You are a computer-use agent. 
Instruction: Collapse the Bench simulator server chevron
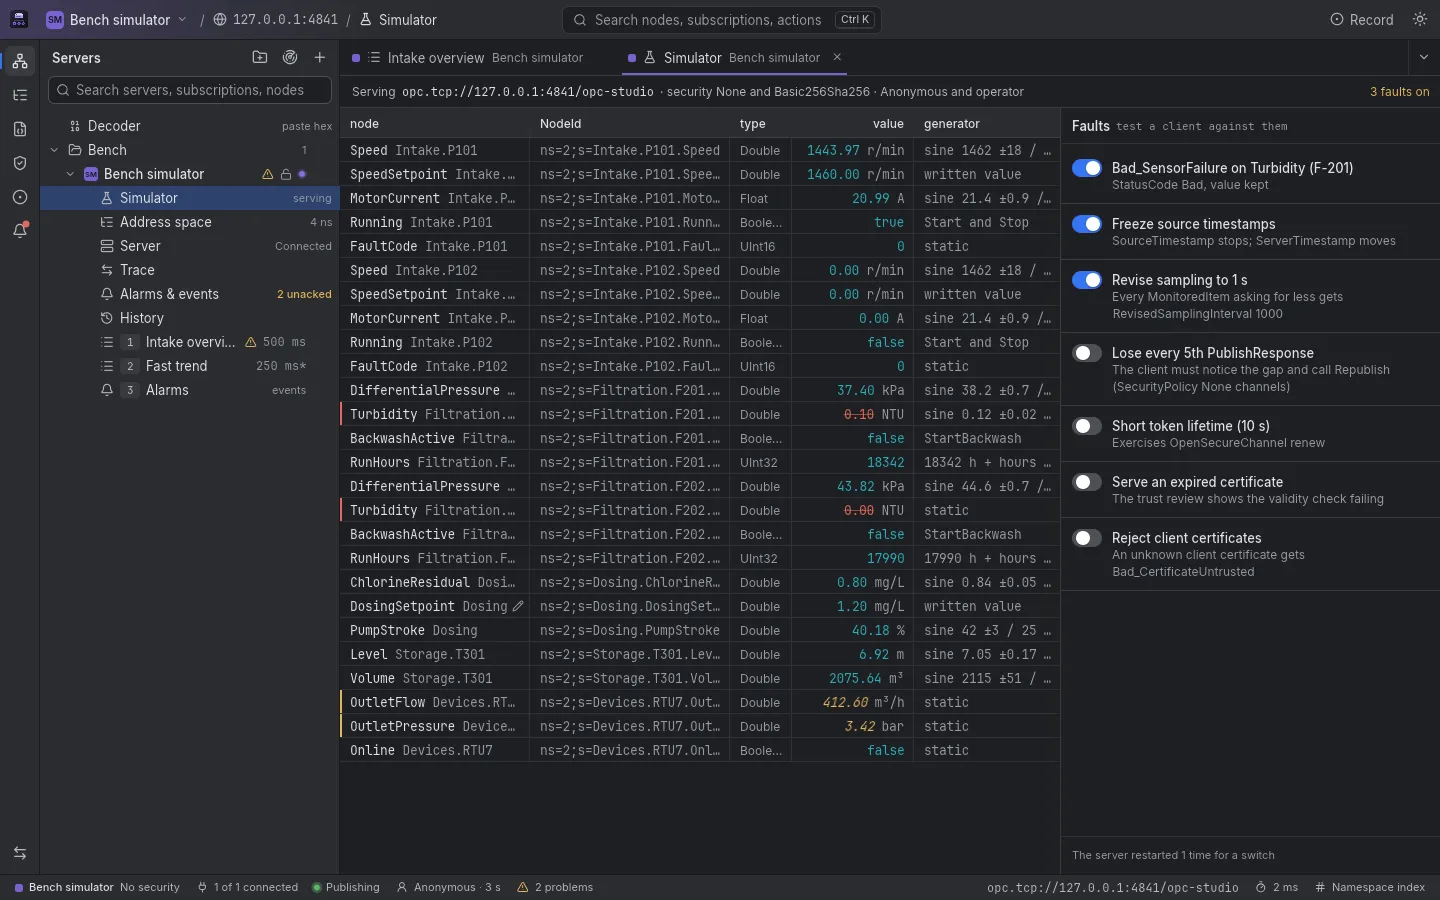(x=70, y=174)
